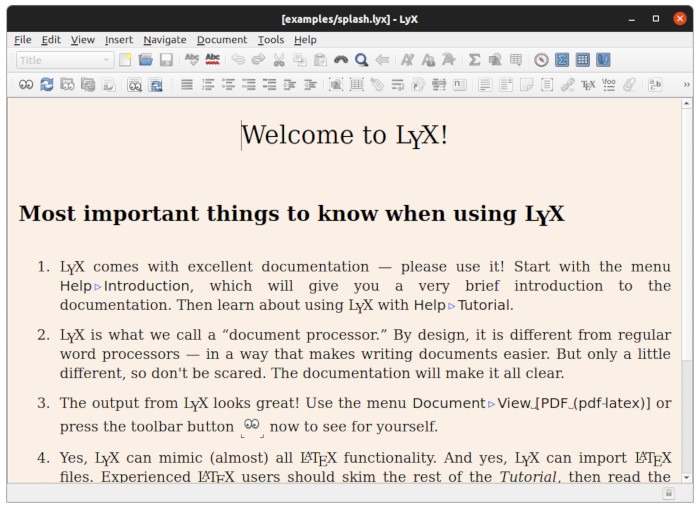Insert graphics icon in toolbar

pyautogui.click(x=495, y=60)
